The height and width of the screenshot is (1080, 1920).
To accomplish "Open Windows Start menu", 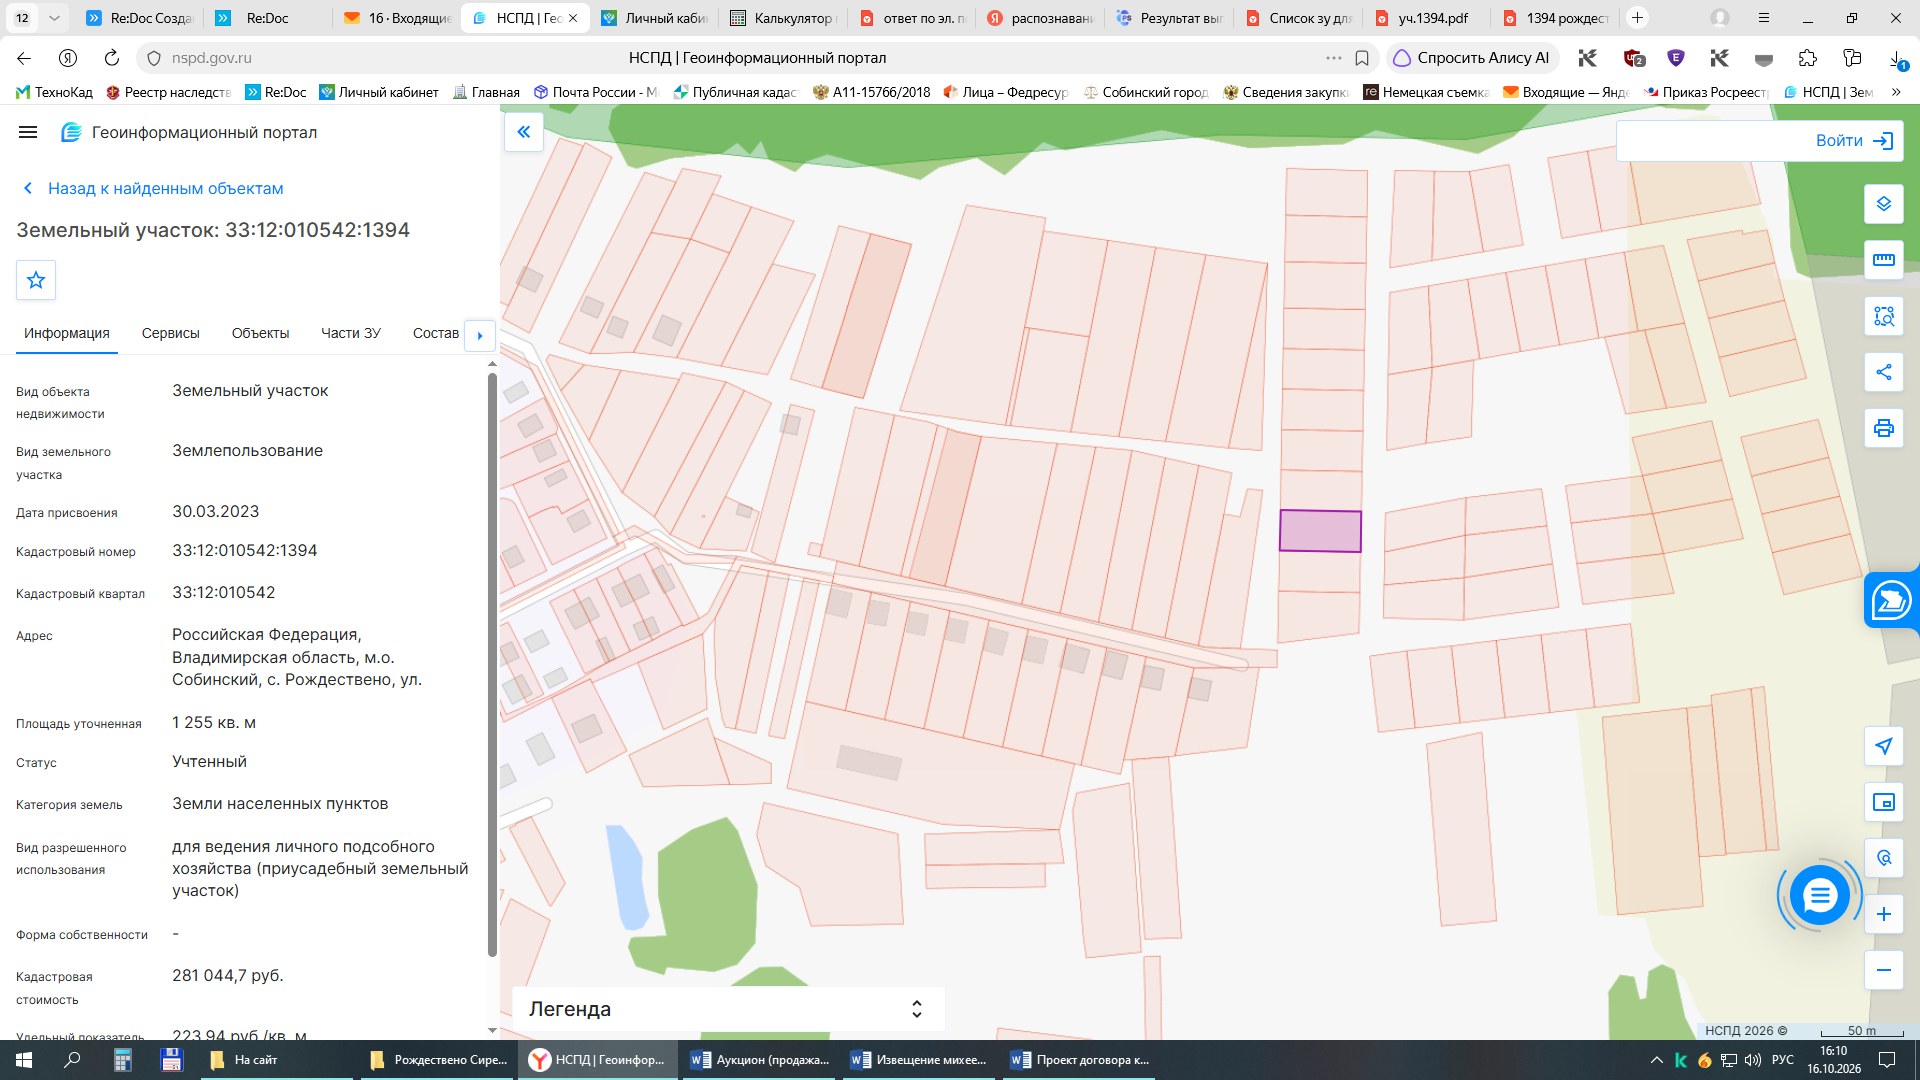I will [24, 1060].
